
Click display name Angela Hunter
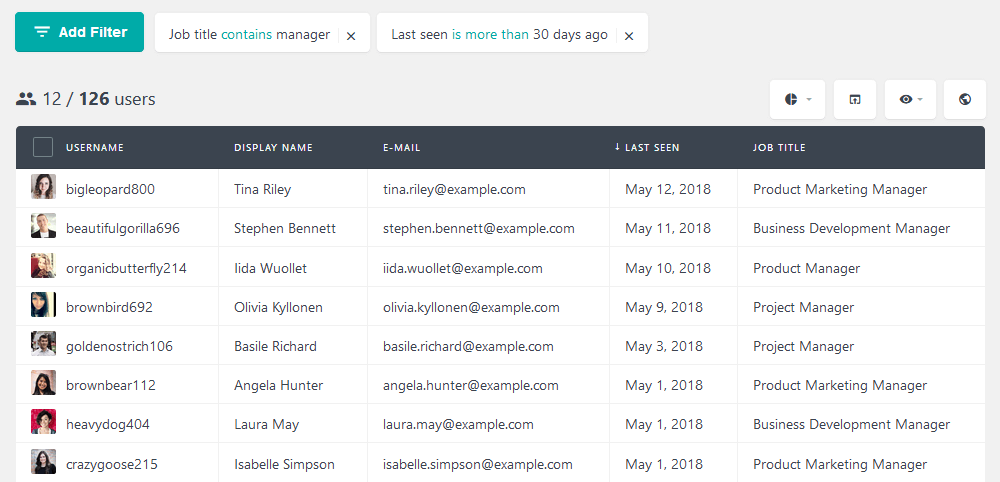279,385
